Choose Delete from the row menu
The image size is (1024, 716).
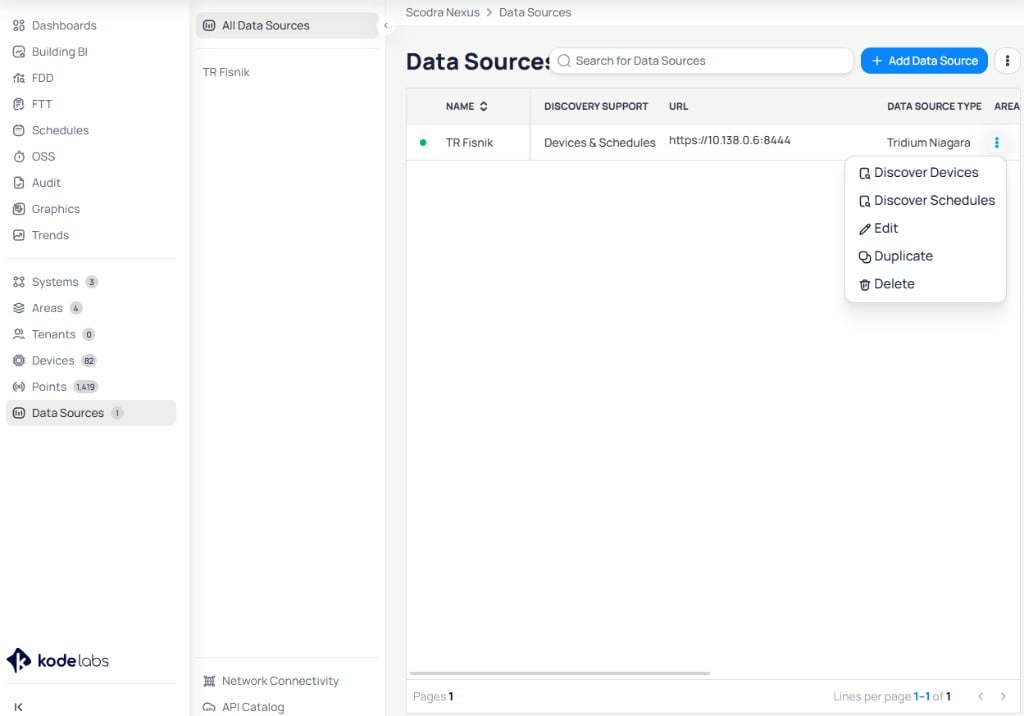[925, 284]
